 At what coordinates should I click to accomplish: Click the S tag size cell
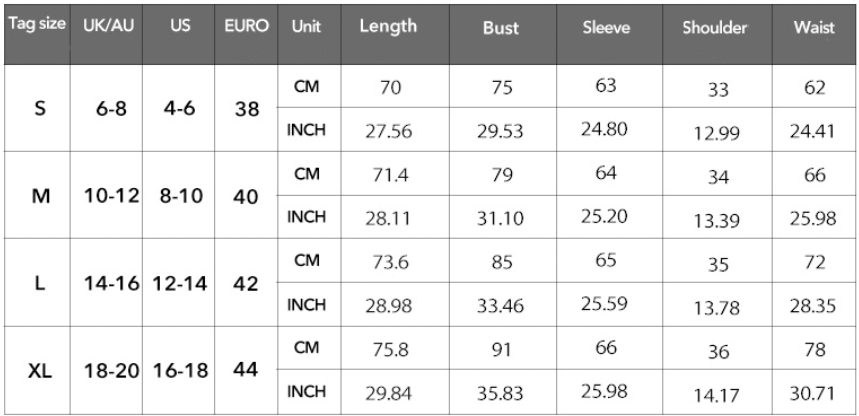[x=39, y=109]
